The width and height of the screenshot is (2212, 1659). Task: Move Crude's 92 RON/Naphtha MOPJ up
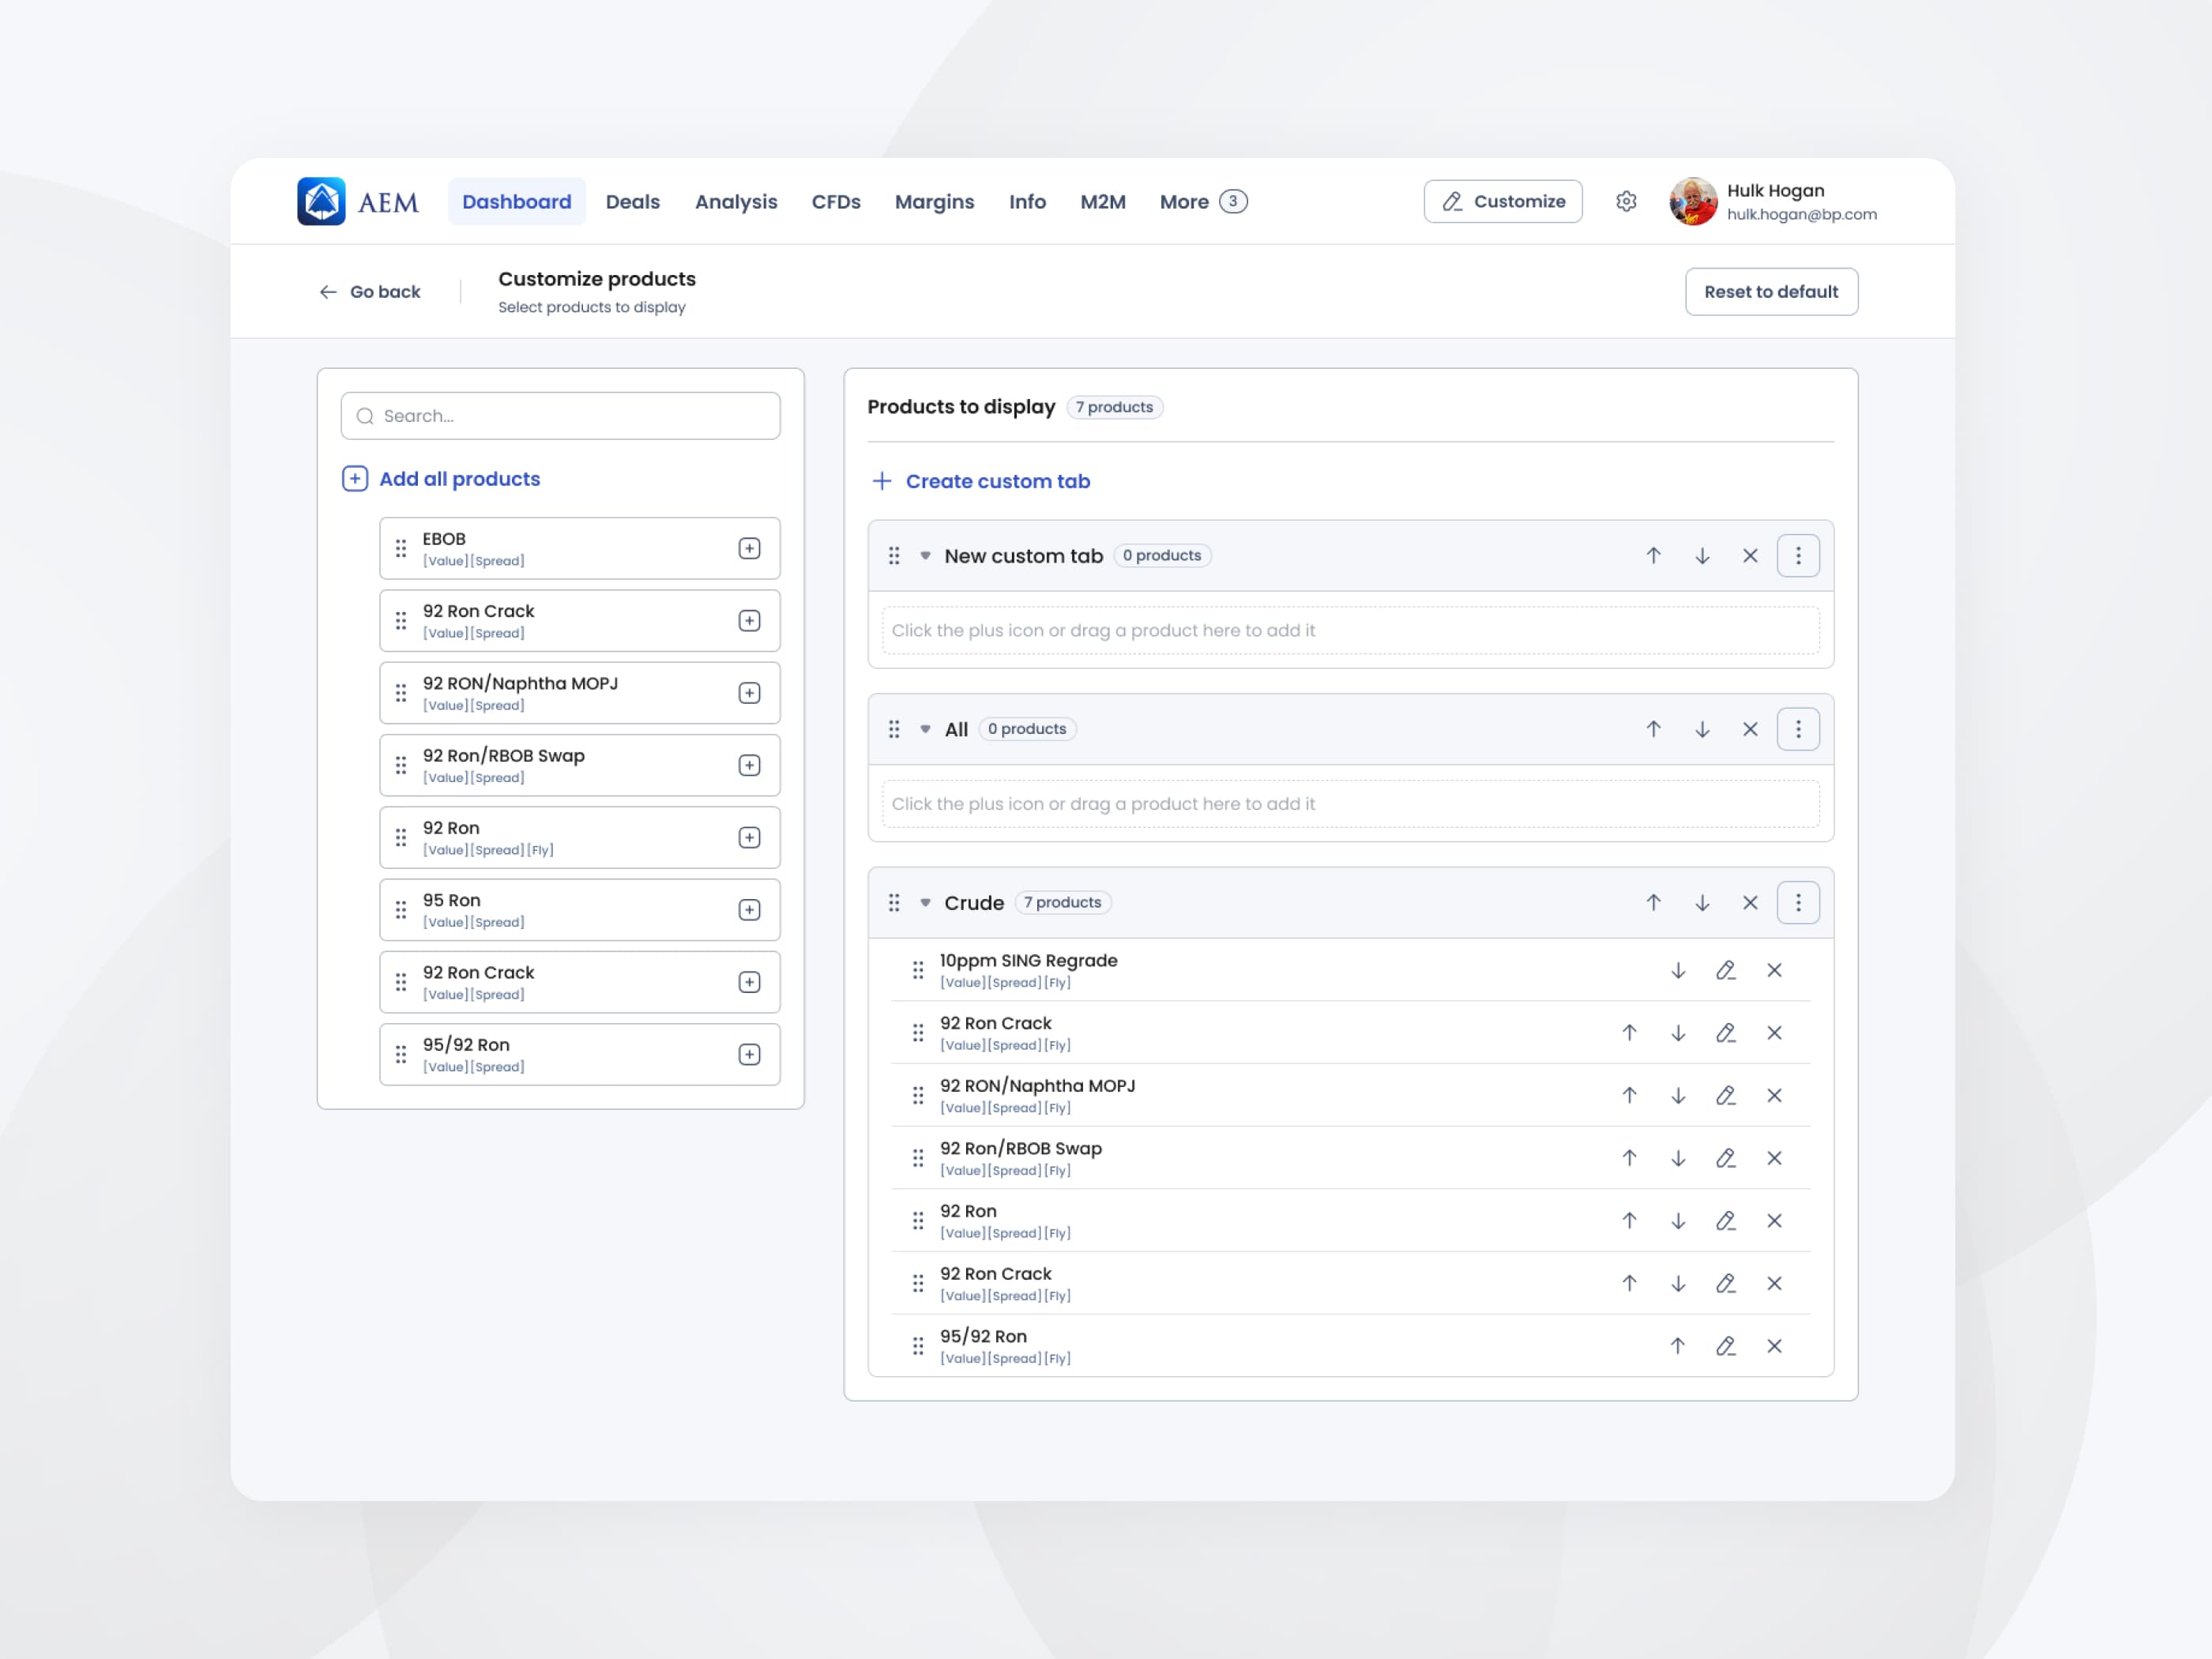[1629, 1095]
